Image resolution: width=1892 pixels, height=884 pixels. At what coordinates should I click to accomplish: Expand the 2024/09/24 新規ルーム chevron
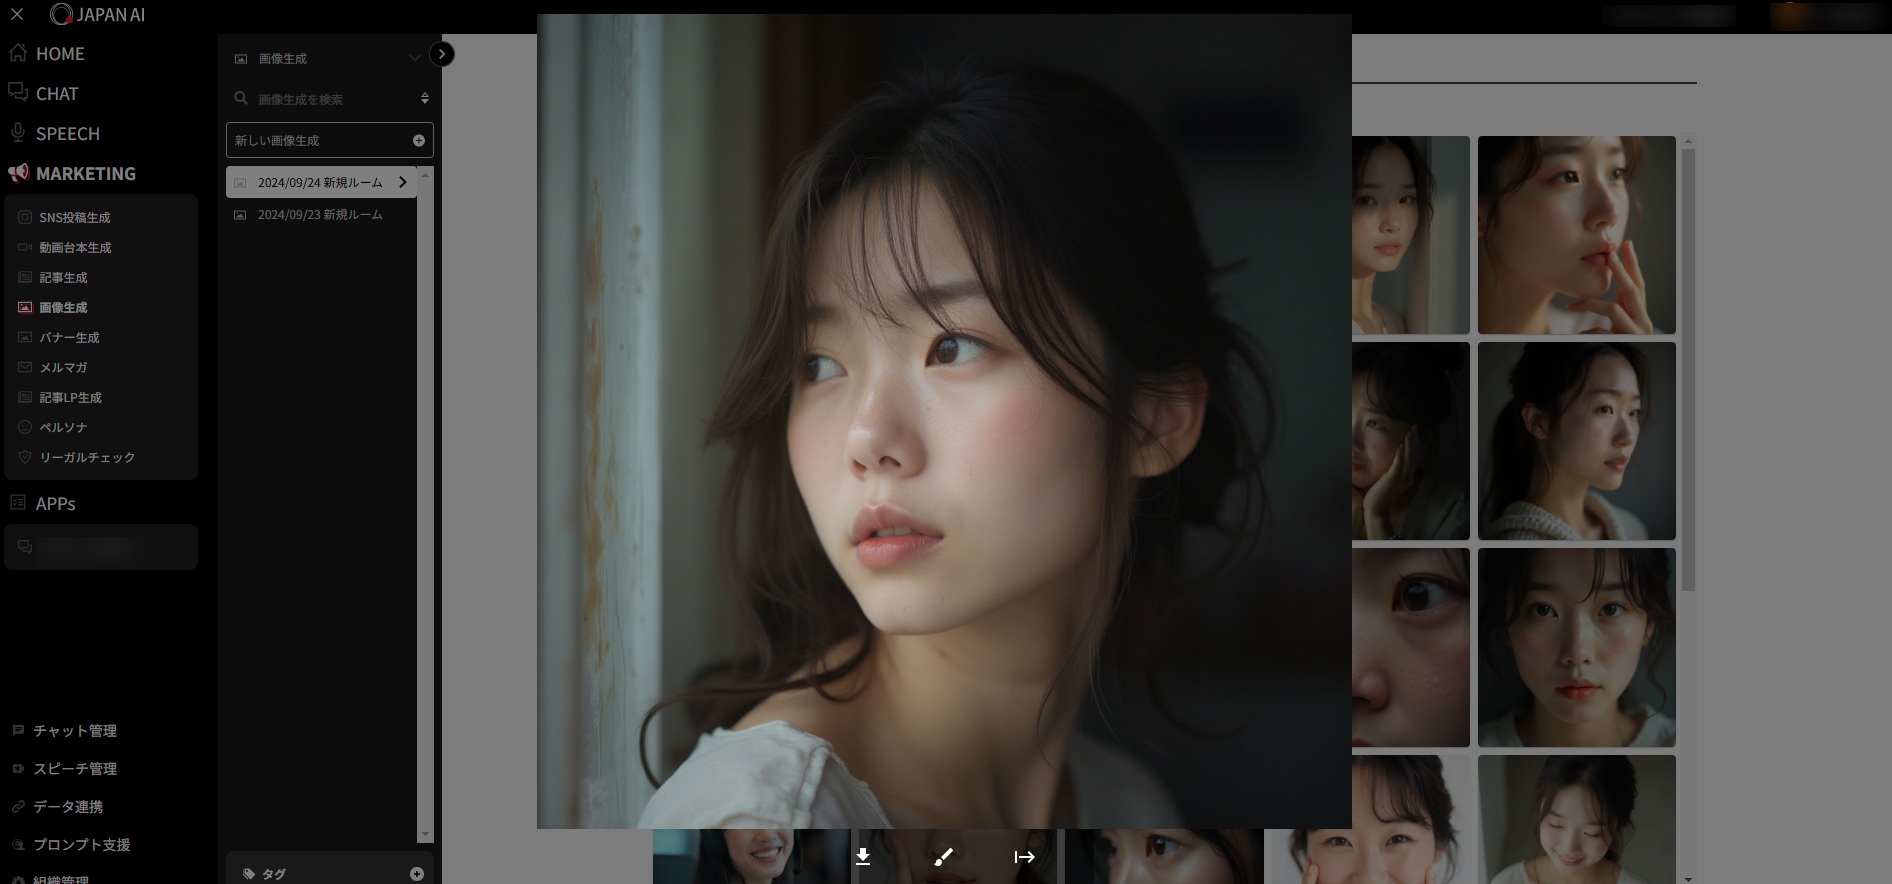click(x=403, y=182)
